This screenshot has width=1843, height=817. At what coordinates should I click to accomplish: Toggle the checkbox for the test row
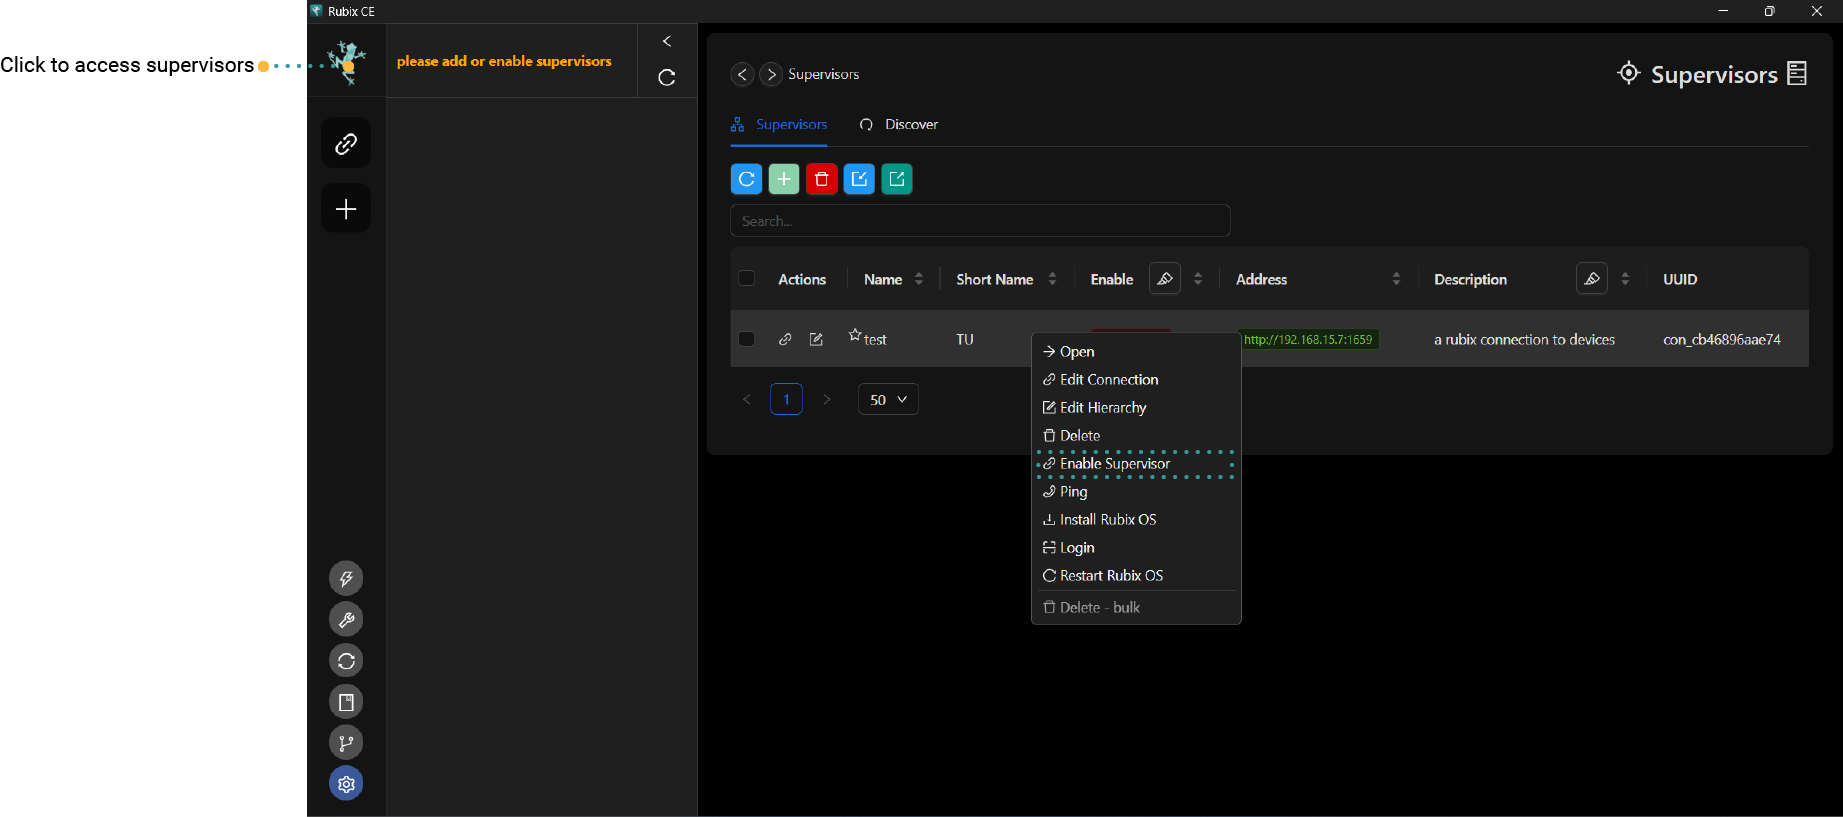click(x=746, y=338)
